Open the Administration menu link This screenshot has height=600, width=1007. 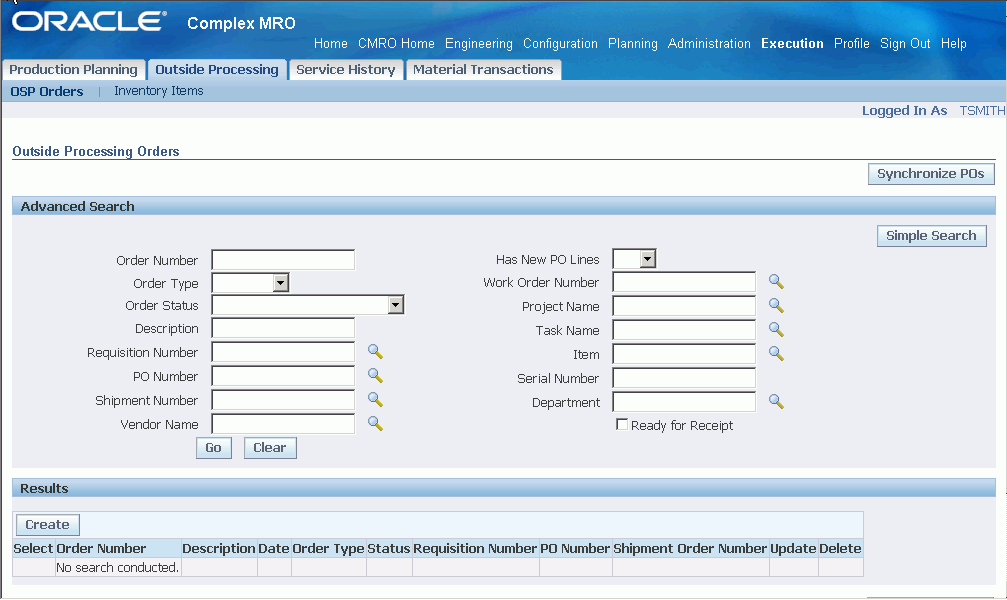click(709, 44)
